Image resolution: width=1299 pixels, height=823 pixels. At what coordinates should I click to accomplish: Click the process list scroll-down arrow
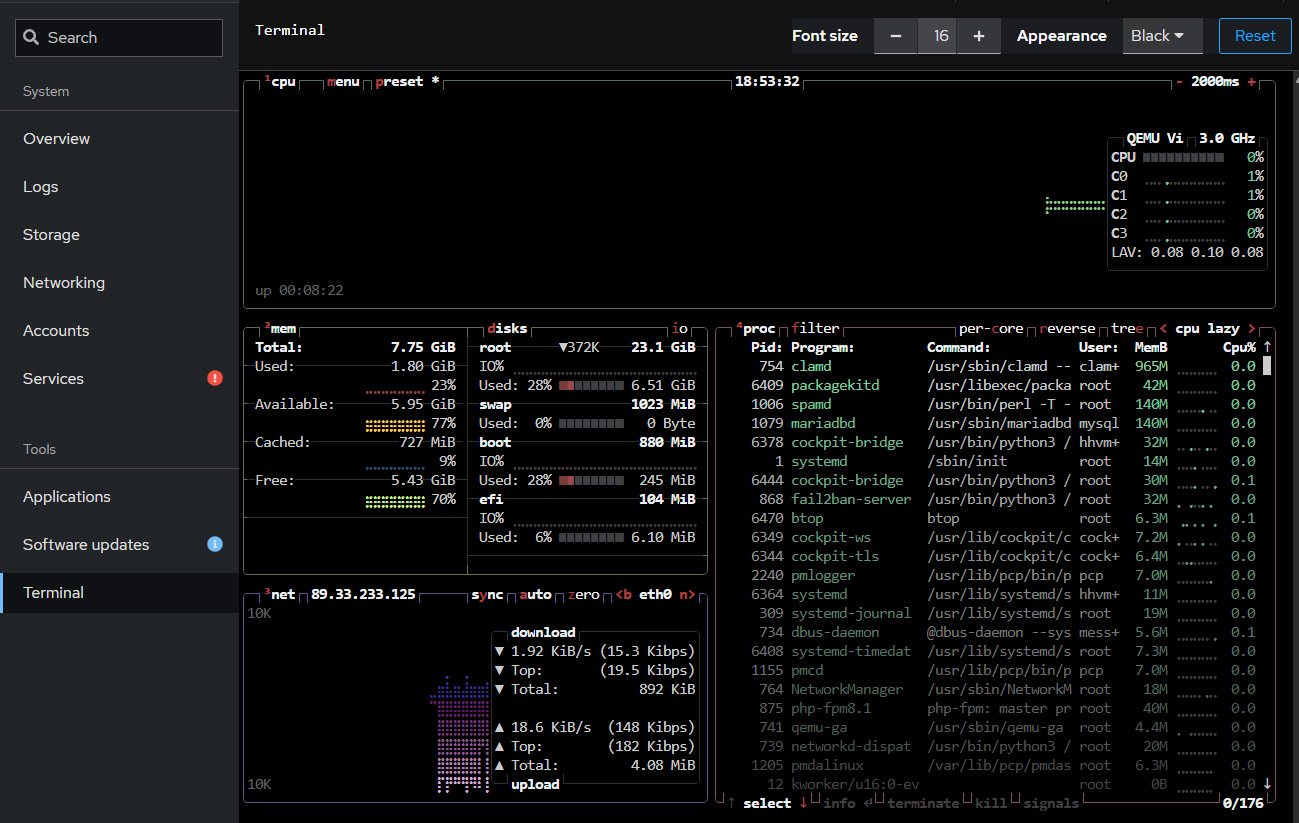click(1267, 784)
